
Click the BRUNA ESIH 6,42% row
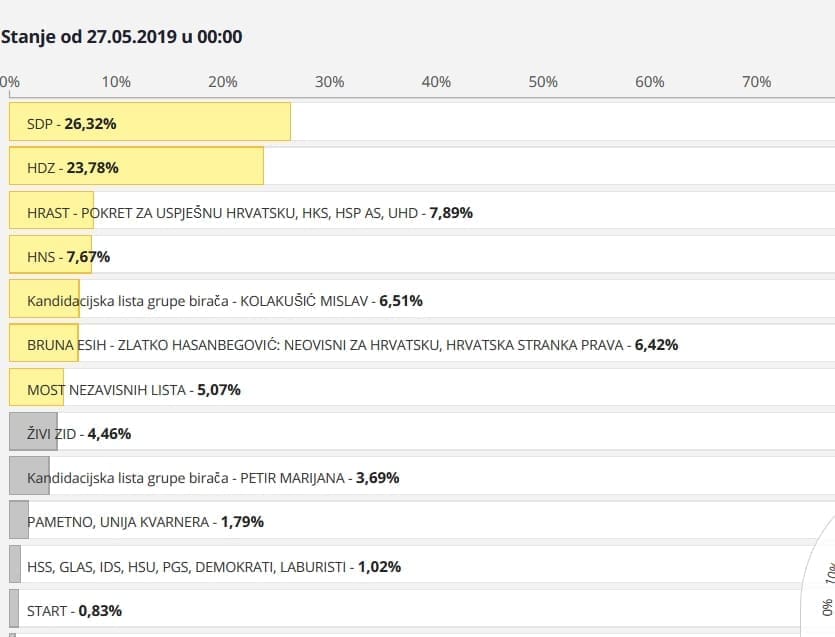pyautogui.click(x=352, y=345)
